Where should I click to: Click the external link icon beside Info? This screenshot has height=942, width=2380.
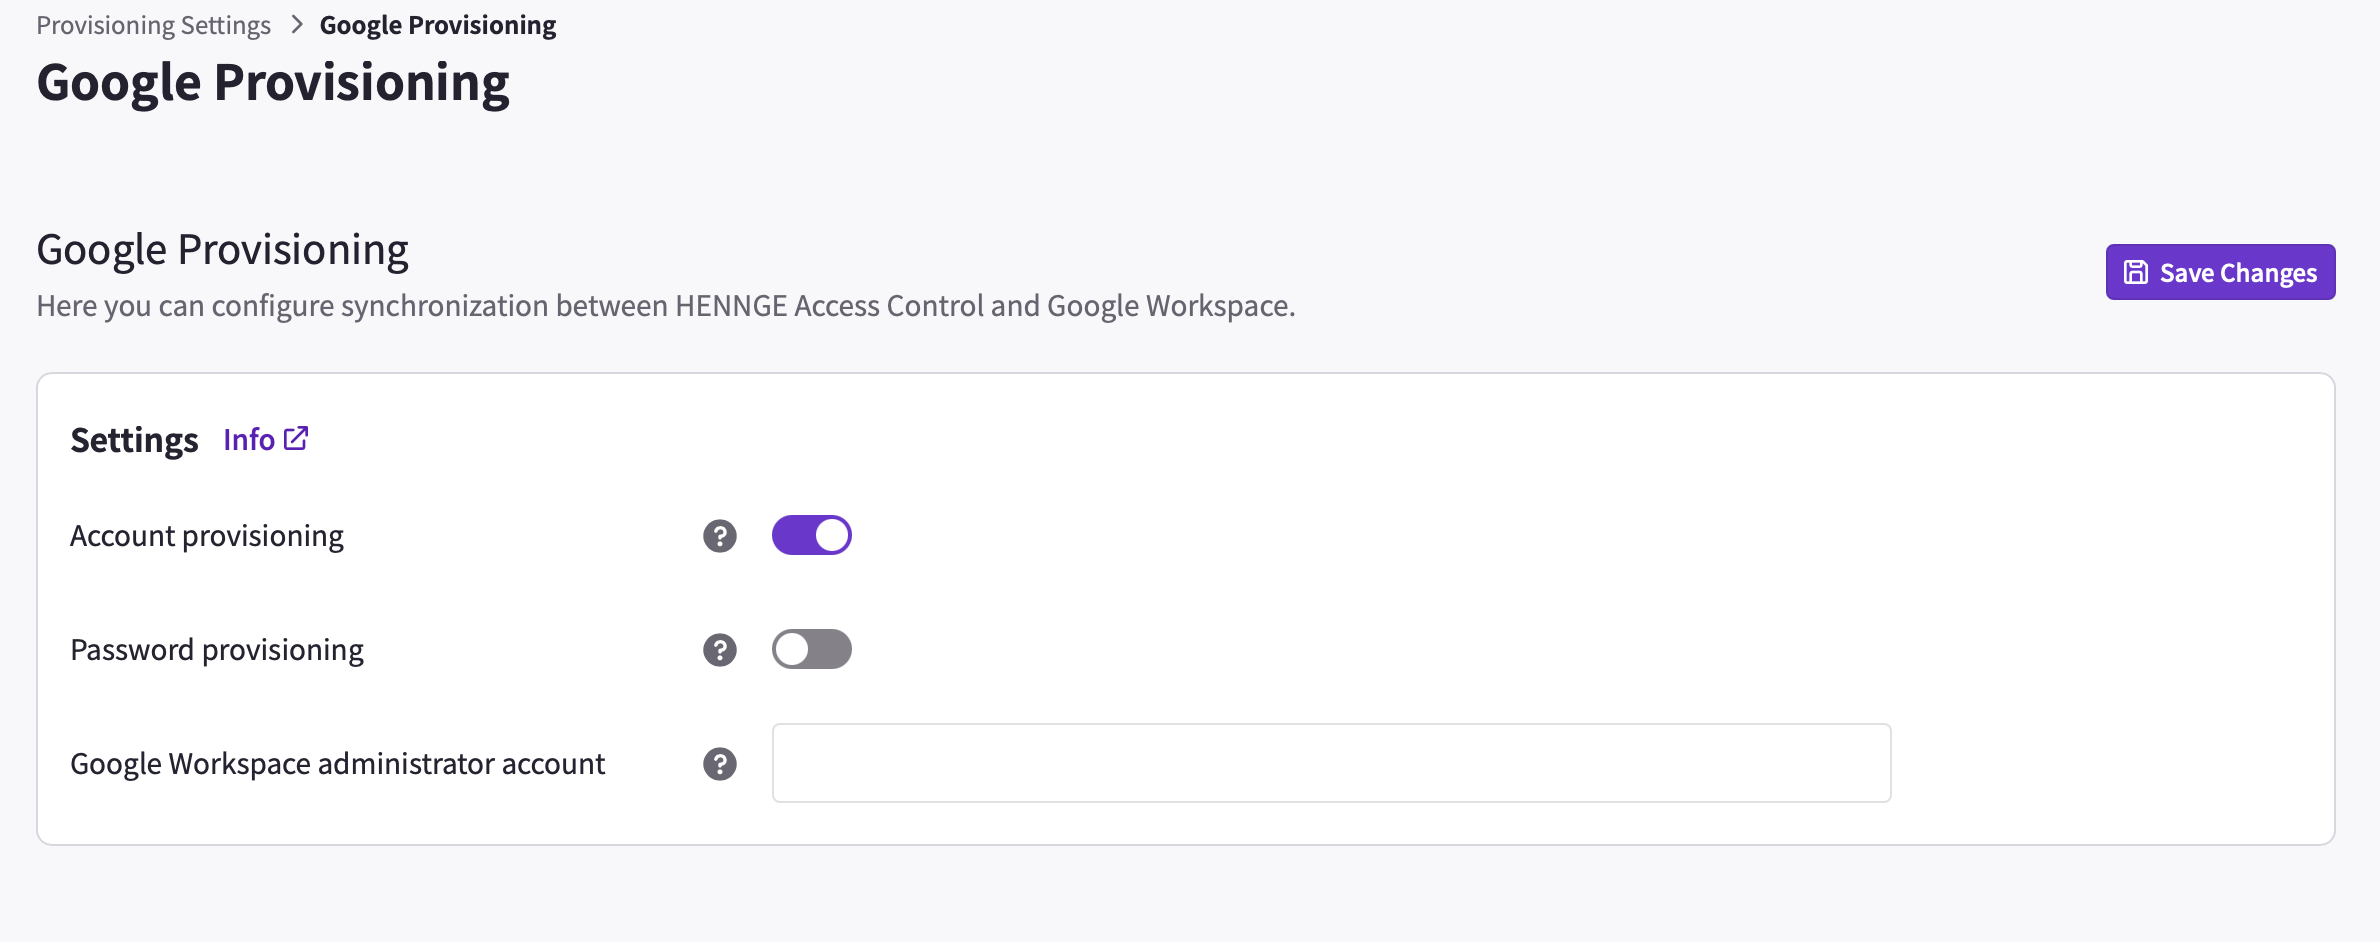(296, 438)
